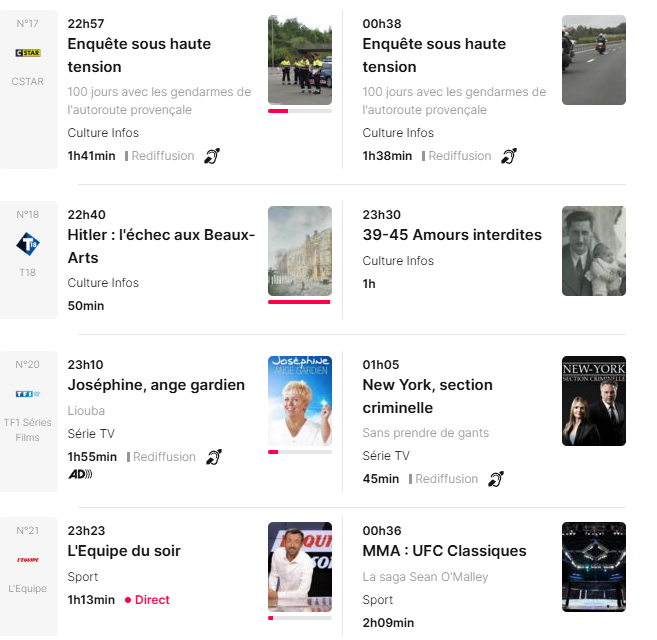The width and height of the screenshot is (657, 640).
Task: Click hearing-impaired icon on 00h38 Enquête program
Action: pos(509,156)
